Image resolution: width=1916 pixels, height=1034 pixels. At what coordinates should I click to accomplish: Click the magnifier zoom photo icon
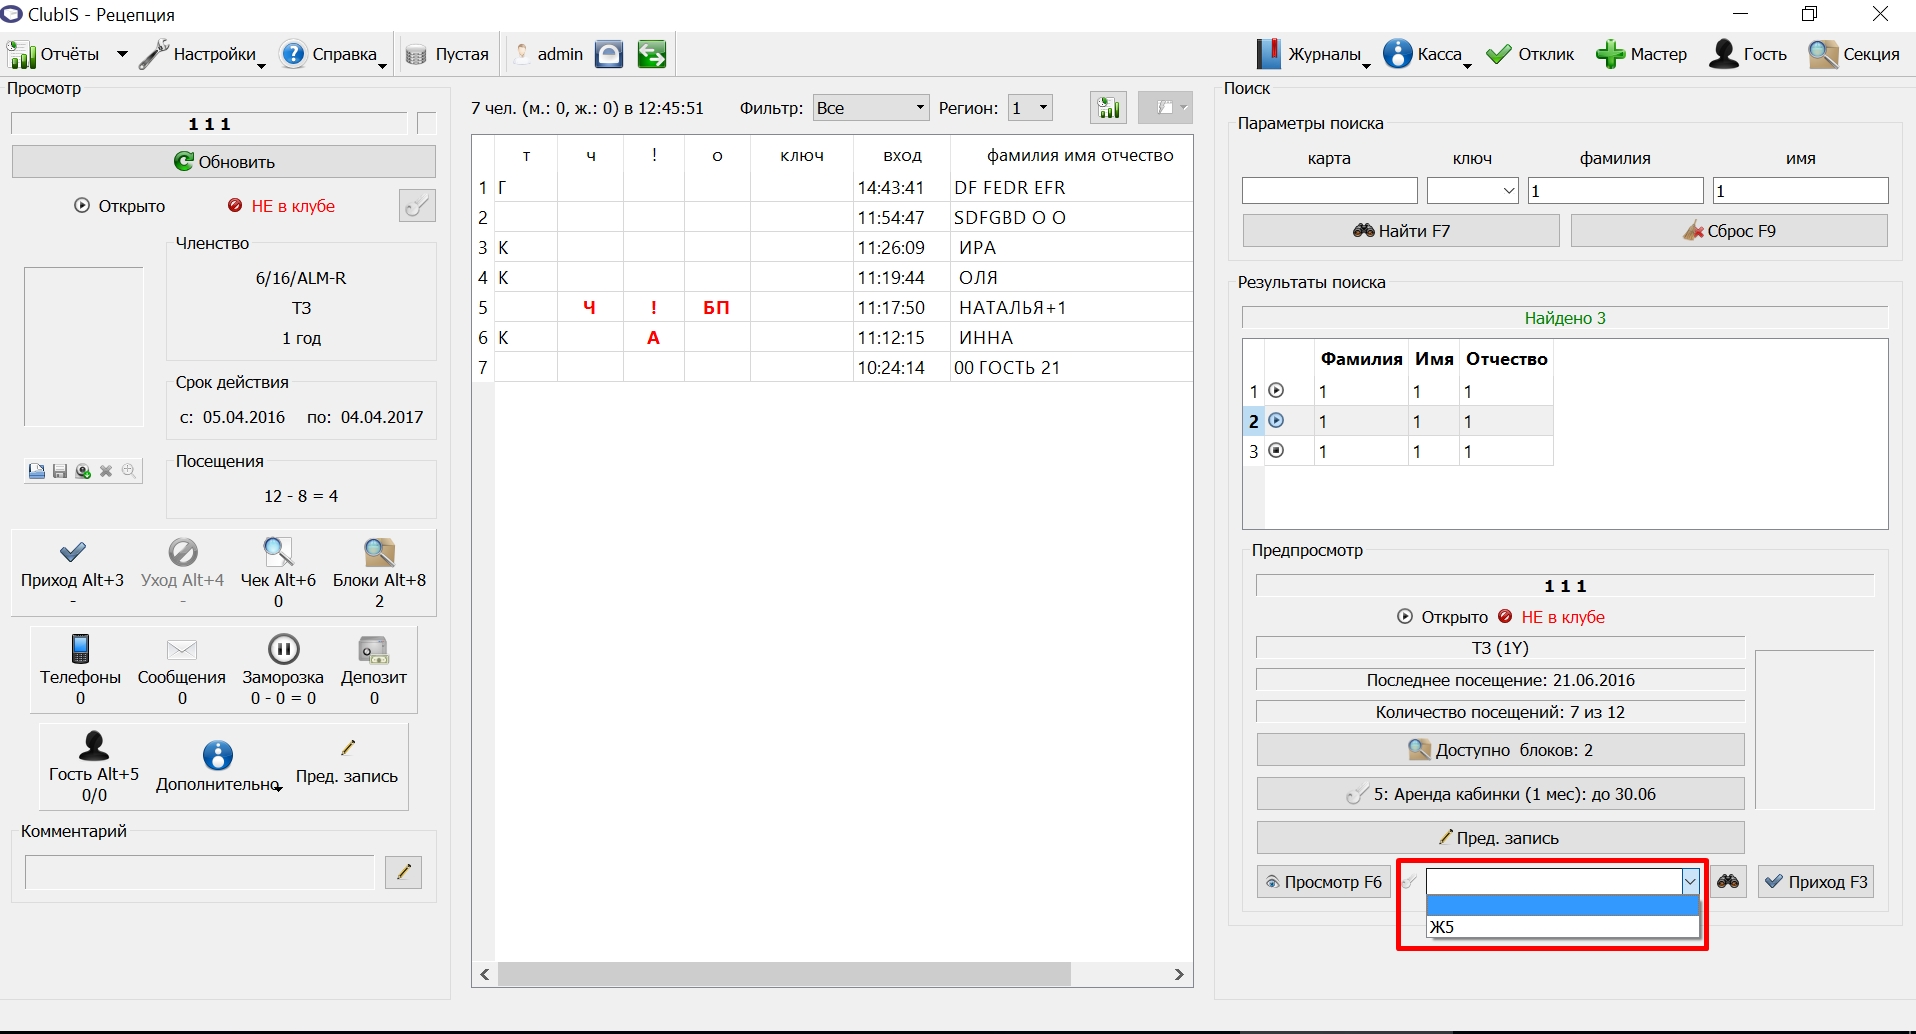point(129,471)
